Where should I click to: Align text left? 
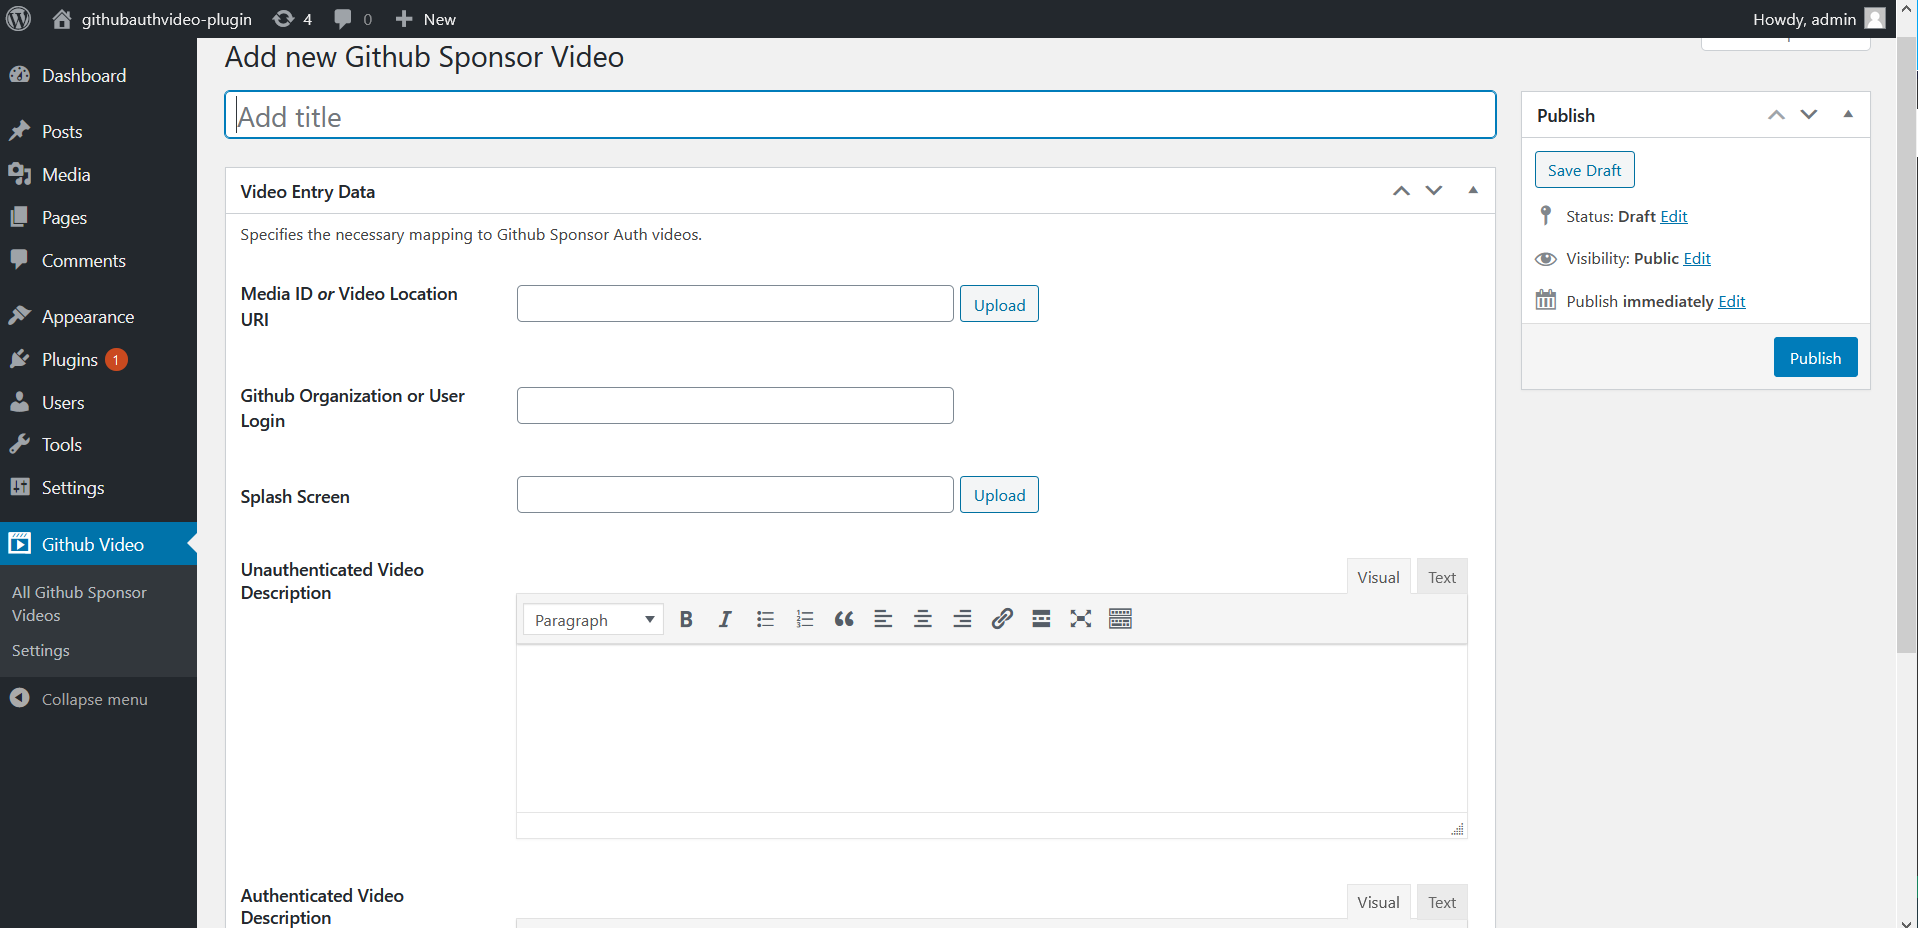coord(883,619)
